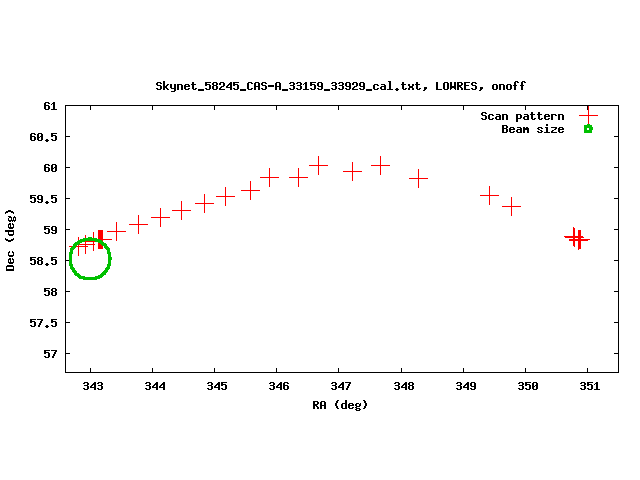Click the scan point near RA 349.4
640x480 pixels.
489,196
